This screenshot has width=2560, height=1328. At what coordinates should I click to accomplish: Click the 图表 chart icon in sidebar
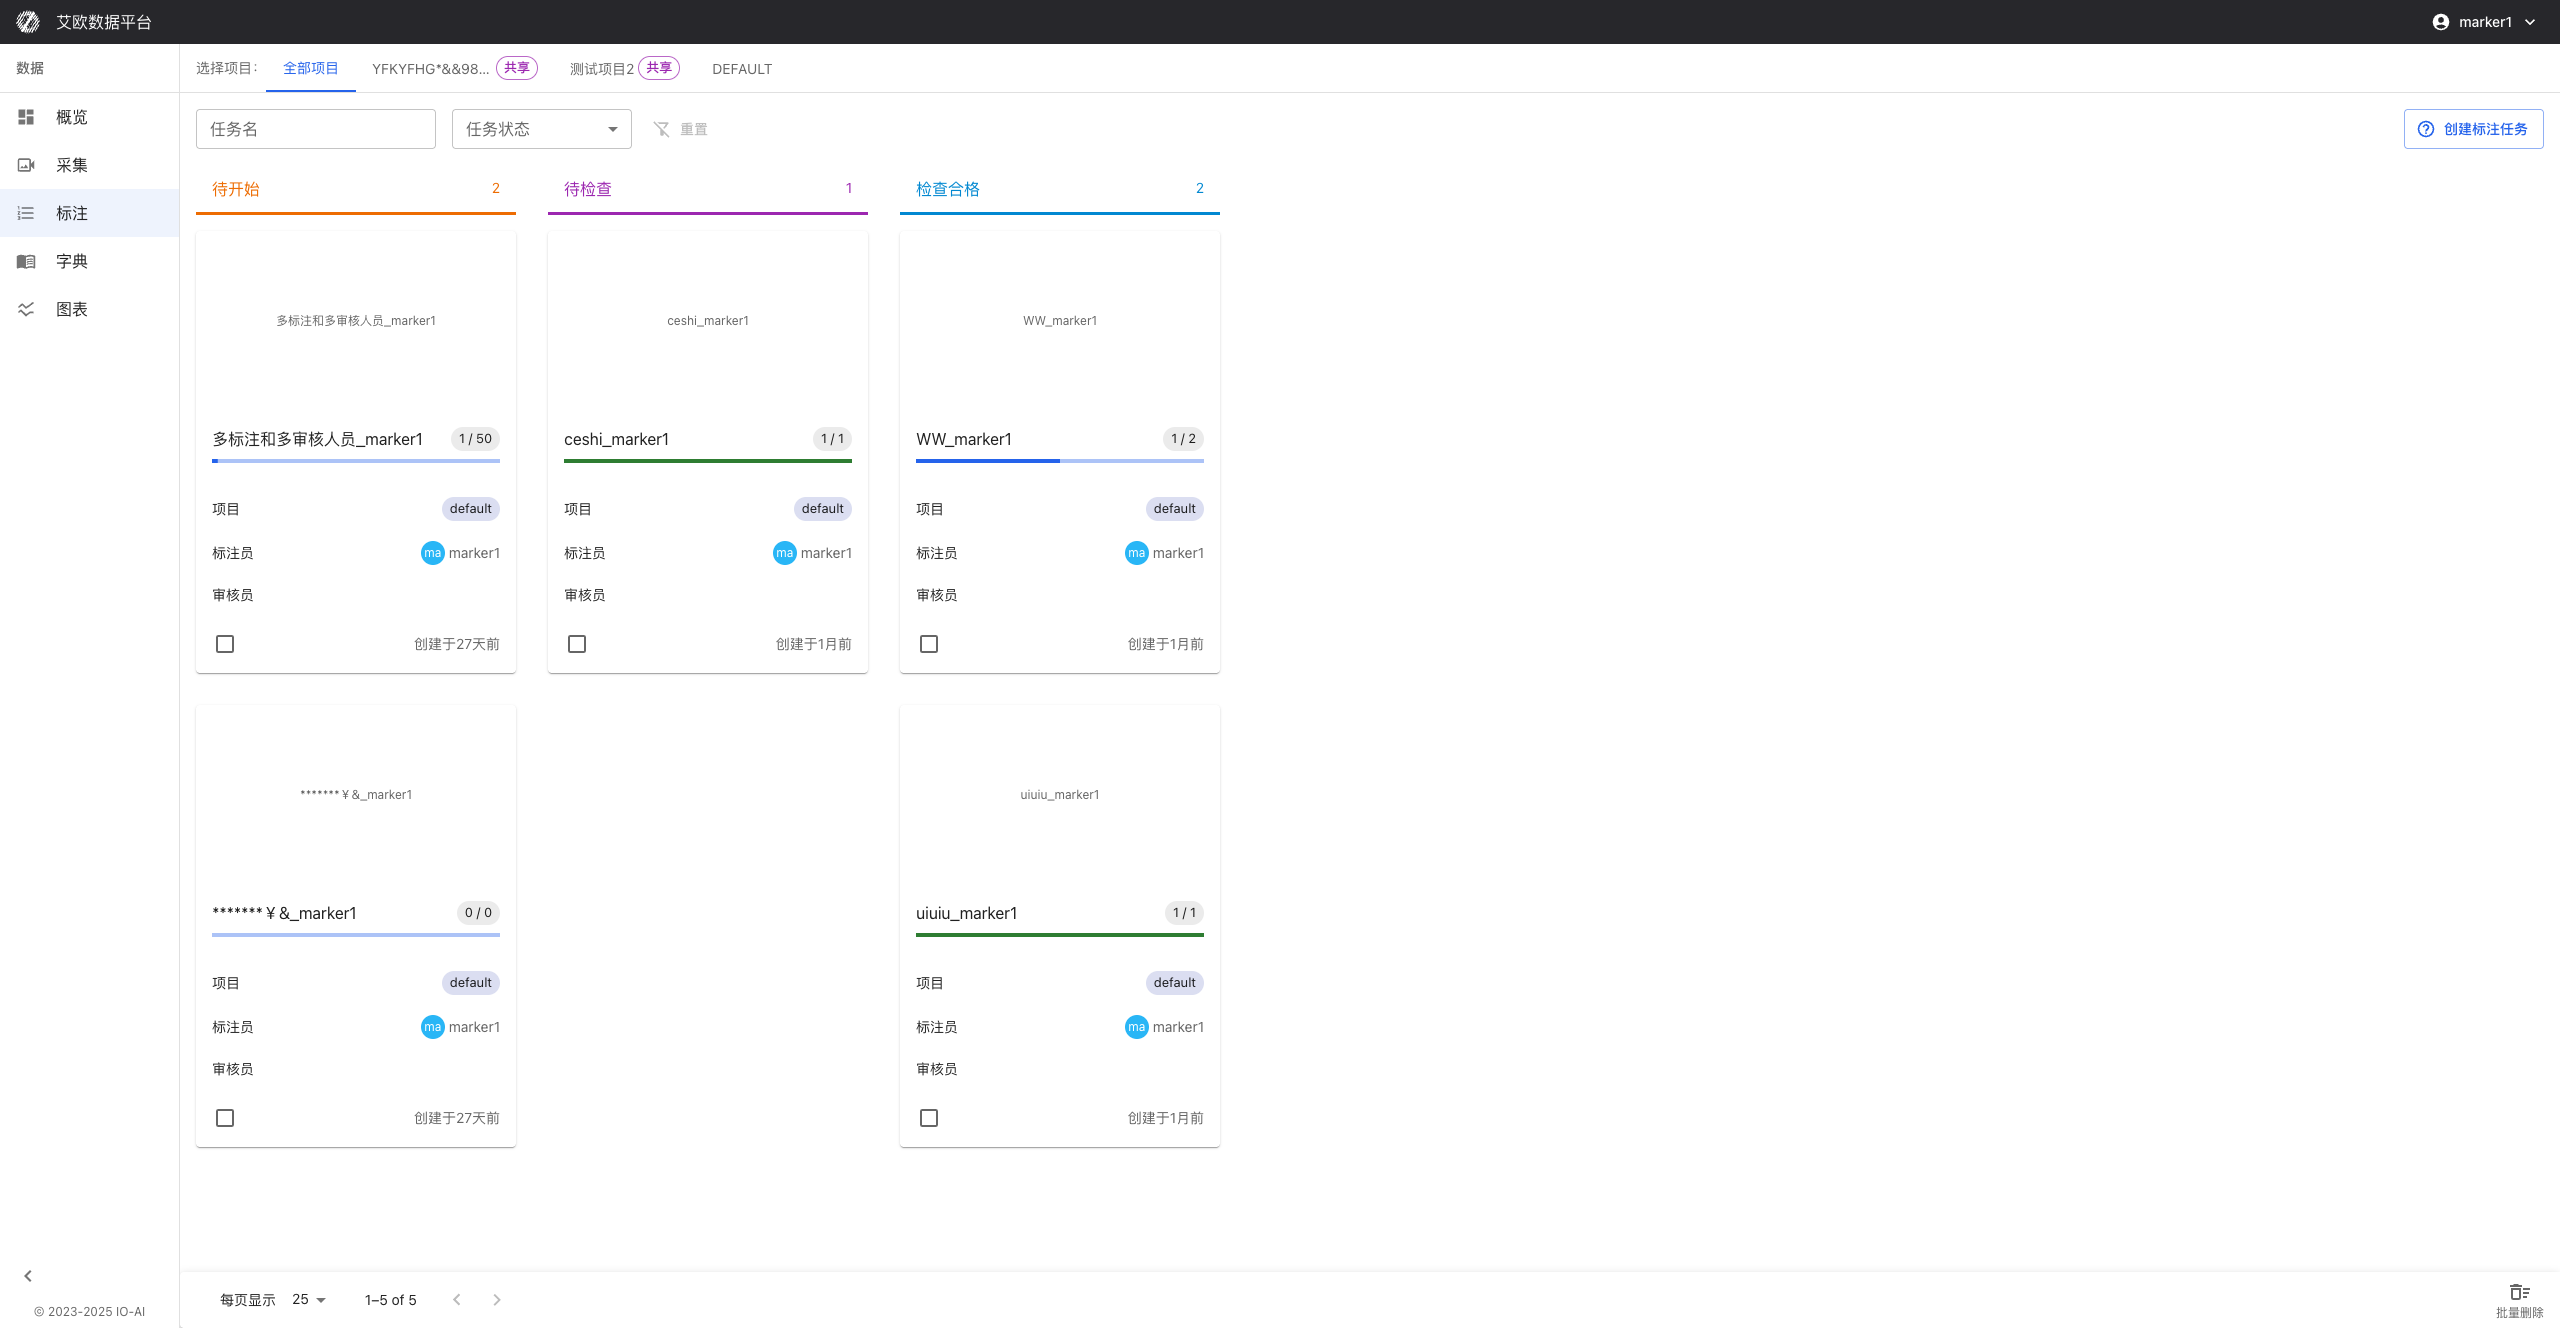coord(26,309)
